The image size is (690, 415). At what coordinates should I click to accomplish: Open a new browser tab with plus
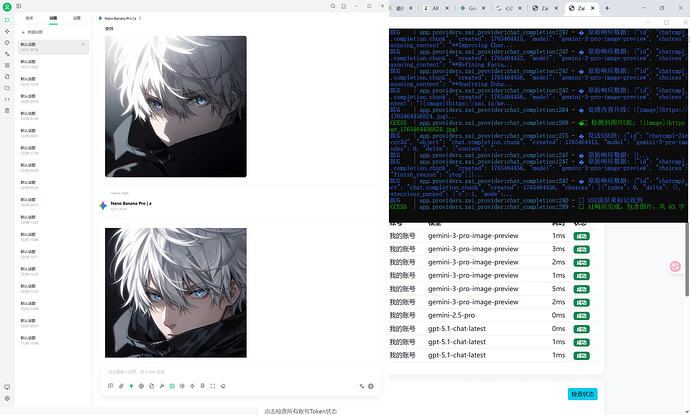(607, 8)
